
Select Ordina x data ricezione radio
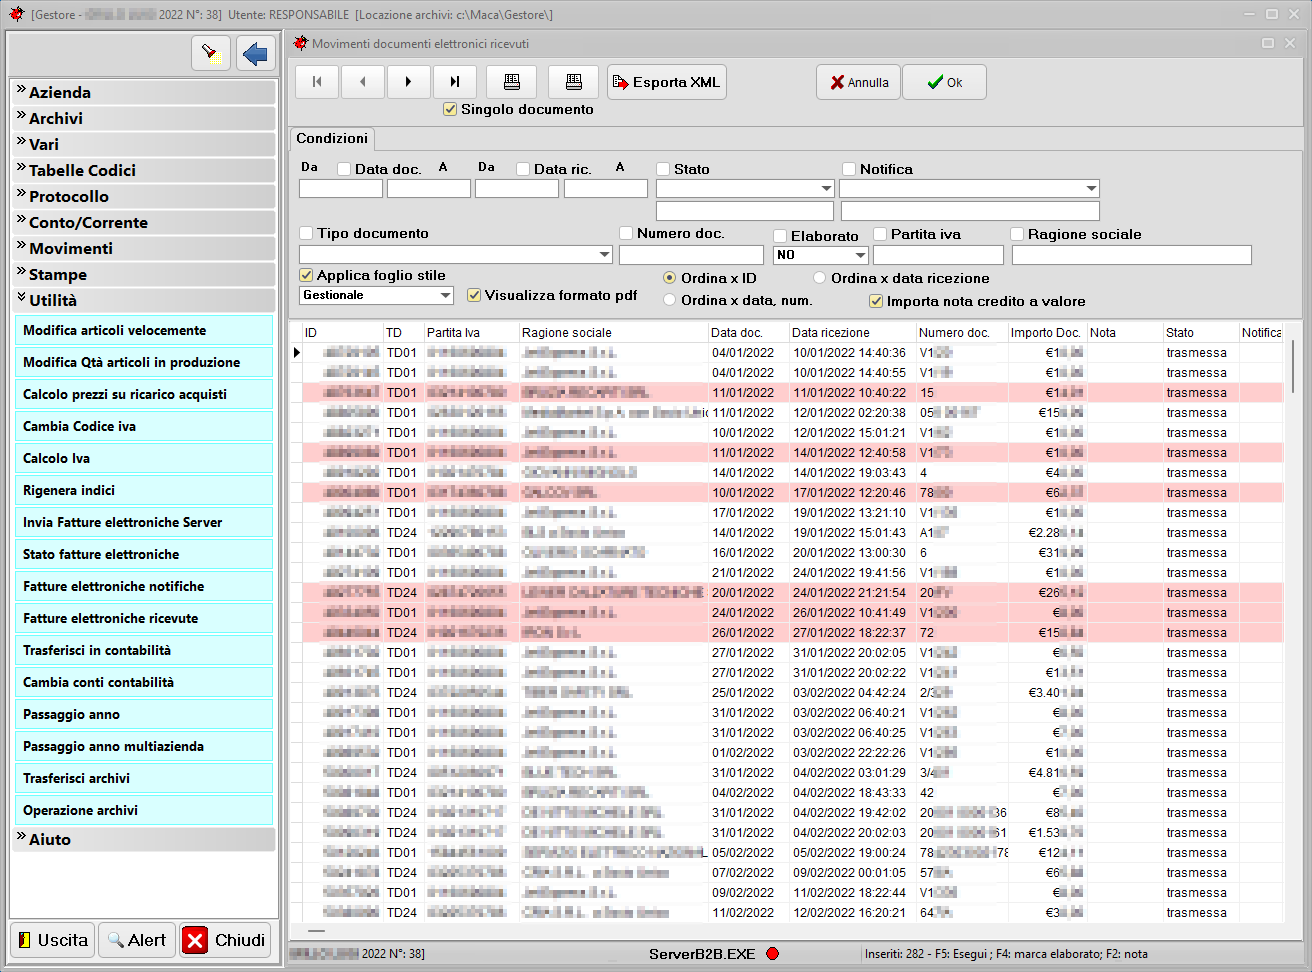820,278
